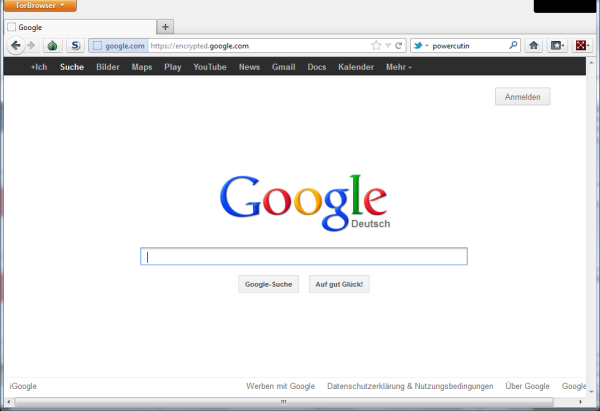The height and width of the screenshot is (411, 600).
Task: Open Datenschutzerklärung & Nutzungsbedingungen link
Action: [410, 386]
